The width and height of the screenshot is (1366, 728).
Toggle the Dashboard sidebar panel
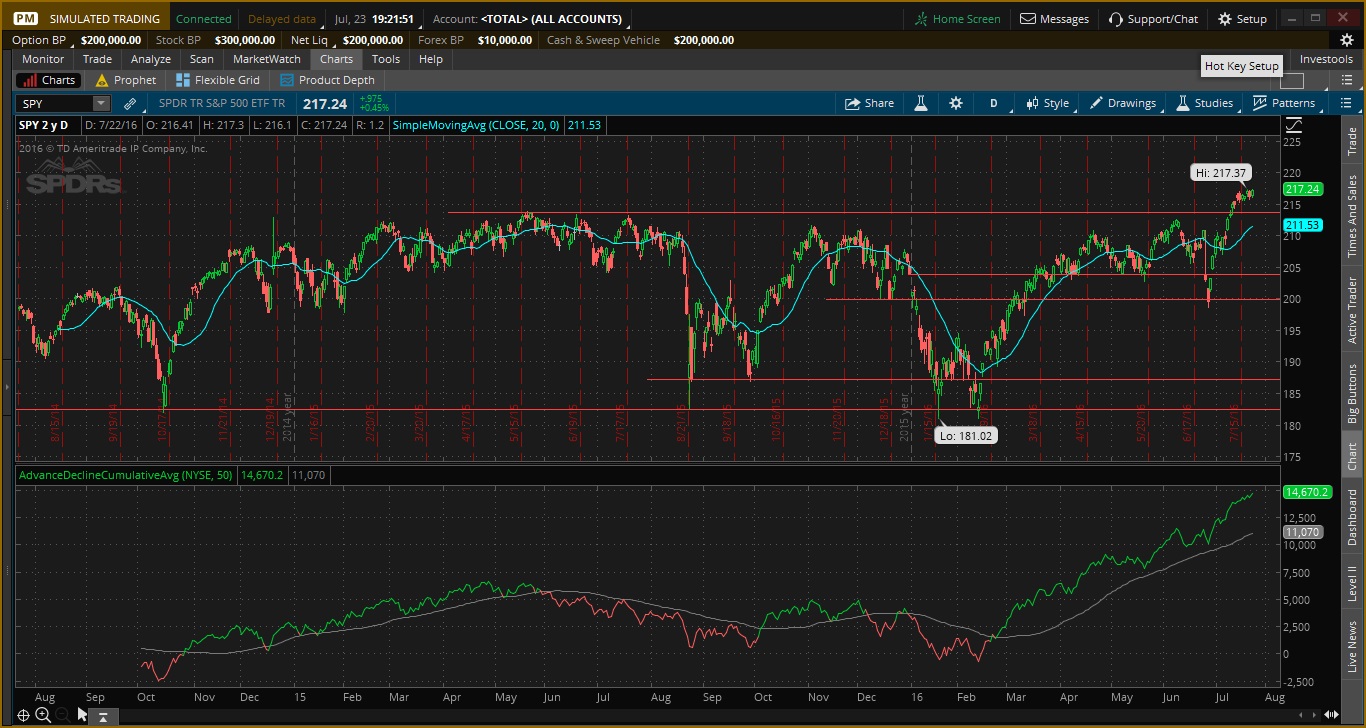point(1352,518)
